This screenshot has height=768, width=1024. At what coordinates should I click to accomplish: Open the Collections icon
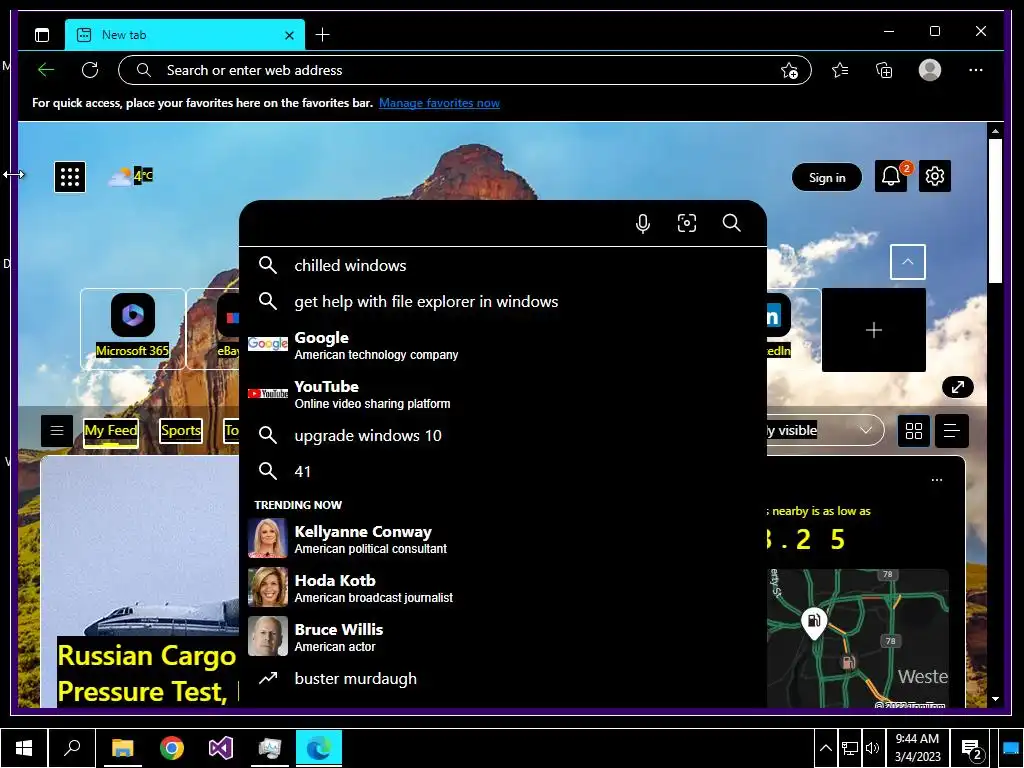884,70
